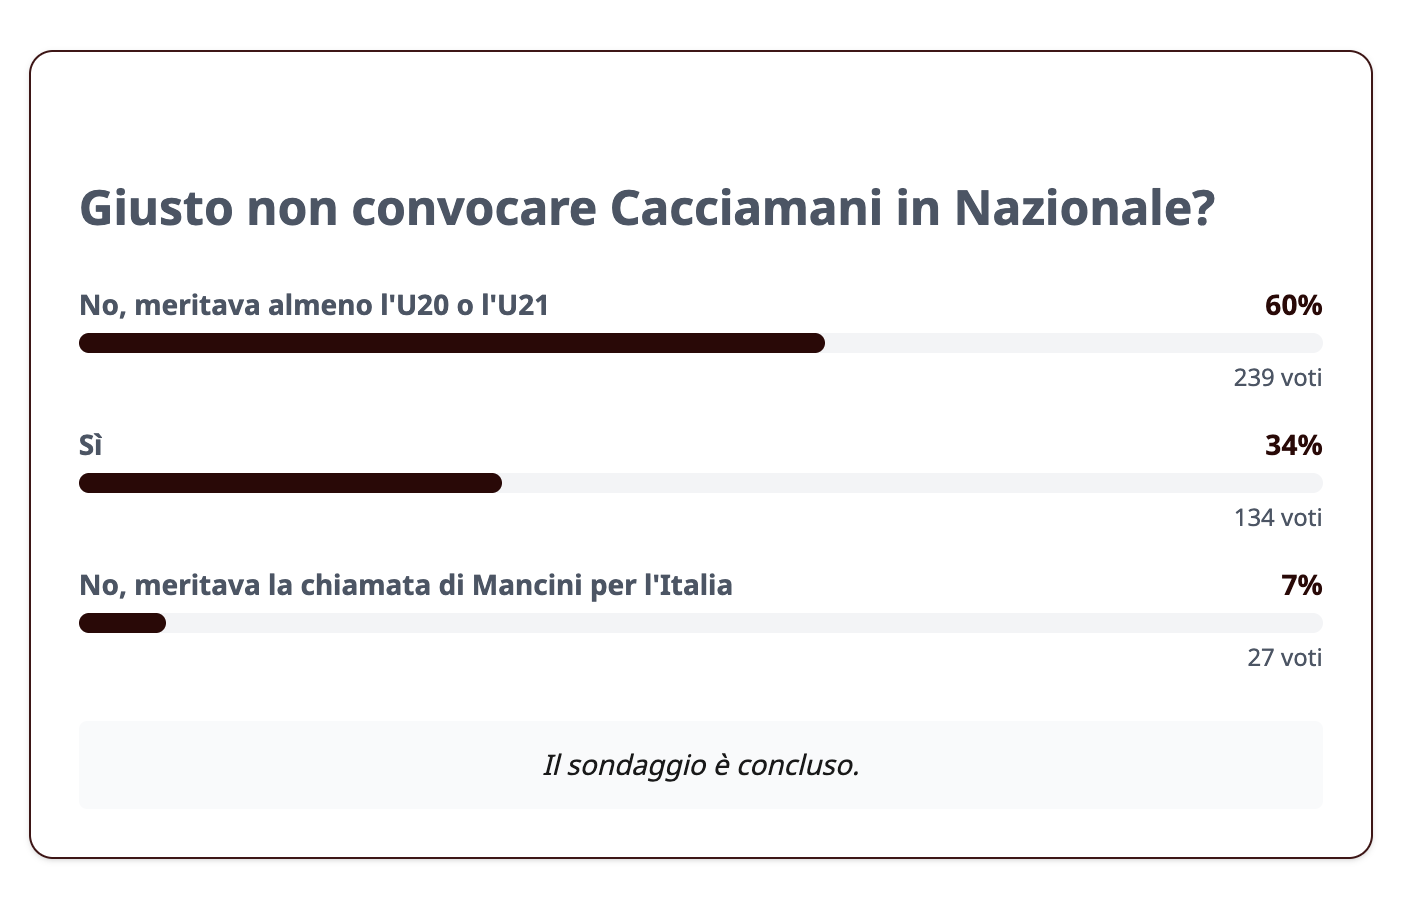Select the option "No, meritava almeno l'U20 o l'U21"
This screenshot has width=1408, height=898.
(x=314, y=305)
